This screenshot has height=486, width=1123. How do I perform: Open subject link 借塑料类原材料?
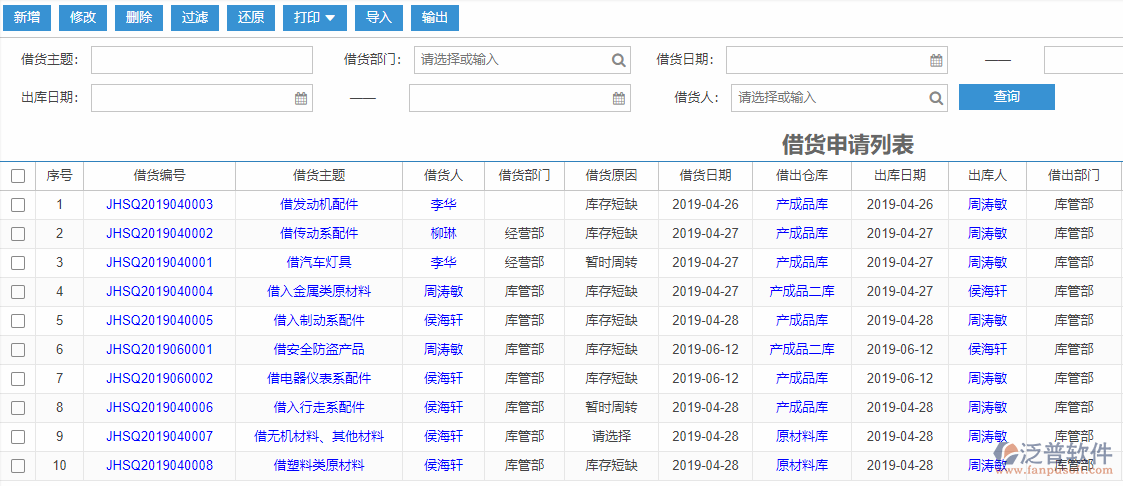pyautogui.click(x=319, y=466)
